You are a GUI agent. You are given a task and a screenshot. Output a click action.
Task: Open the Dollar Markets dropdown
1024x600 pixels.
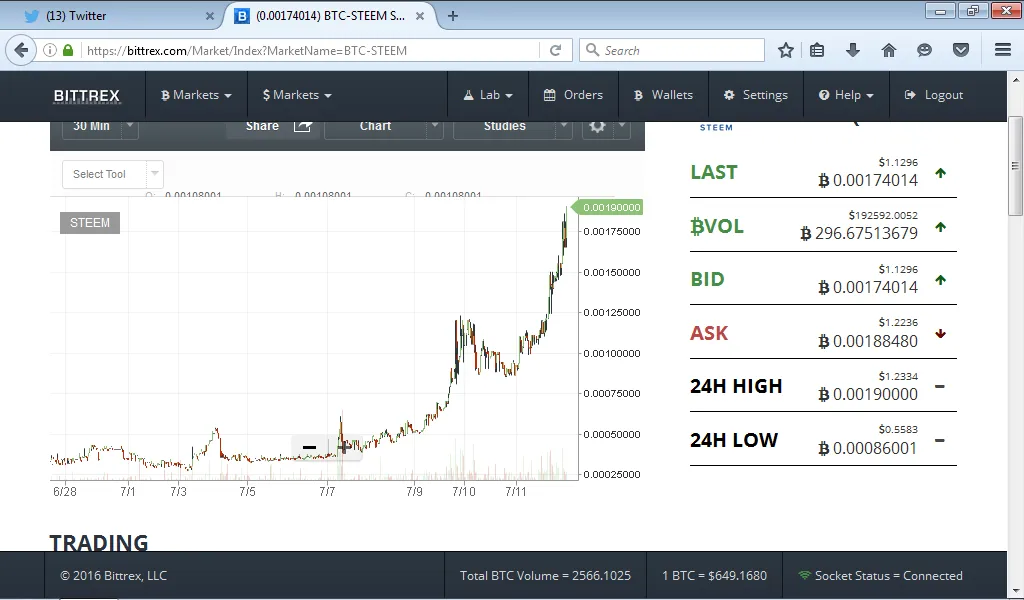[x=297, y=95]
